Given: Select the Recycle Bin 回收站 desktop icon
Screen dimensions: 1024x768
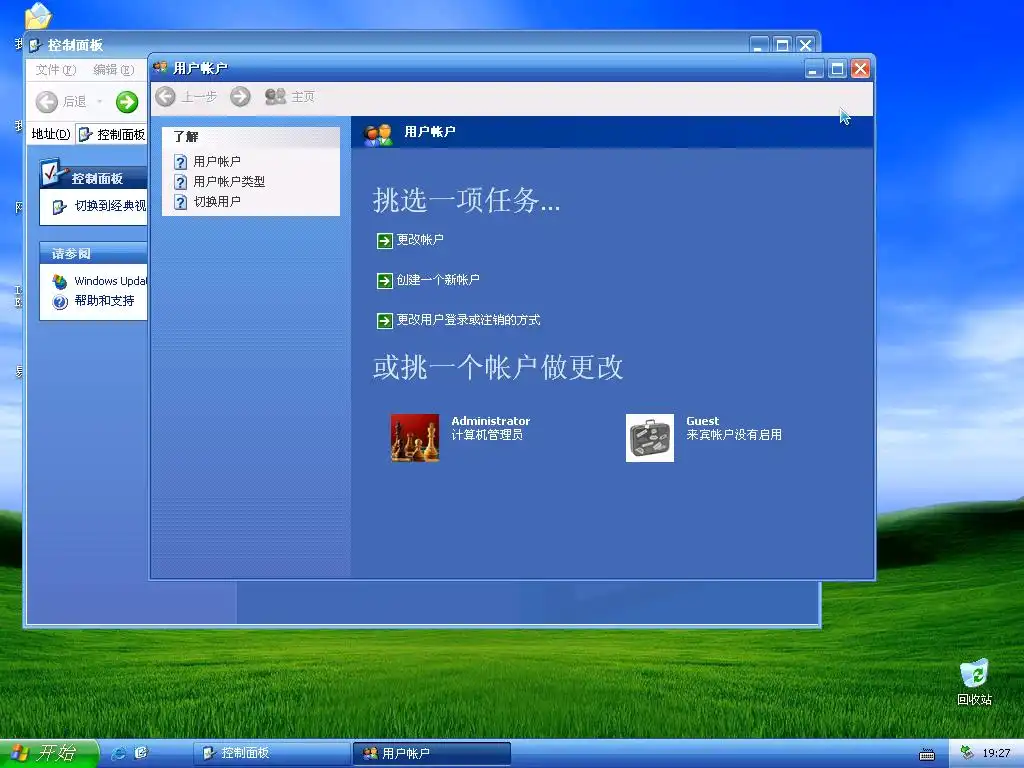Looking at the screenshot, I should [974, 682].
